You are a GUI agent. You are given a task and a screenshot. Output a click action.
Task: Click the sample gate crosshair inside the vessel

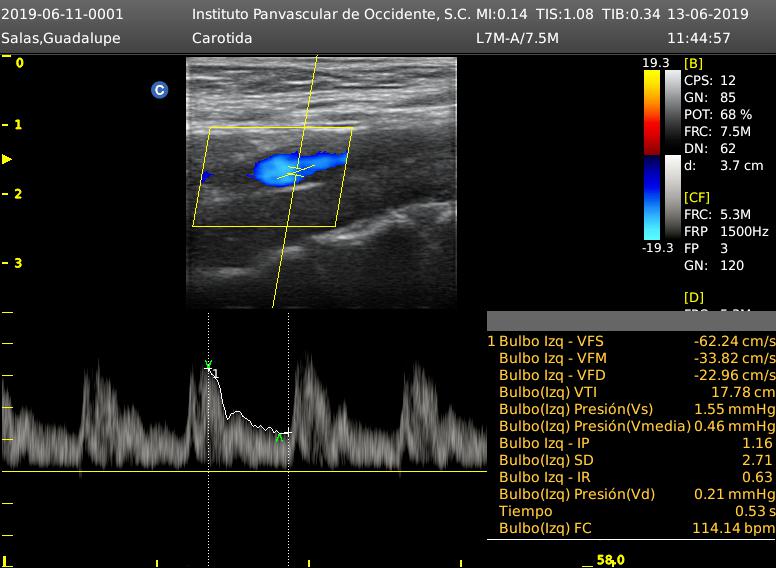tap(295, 172)
